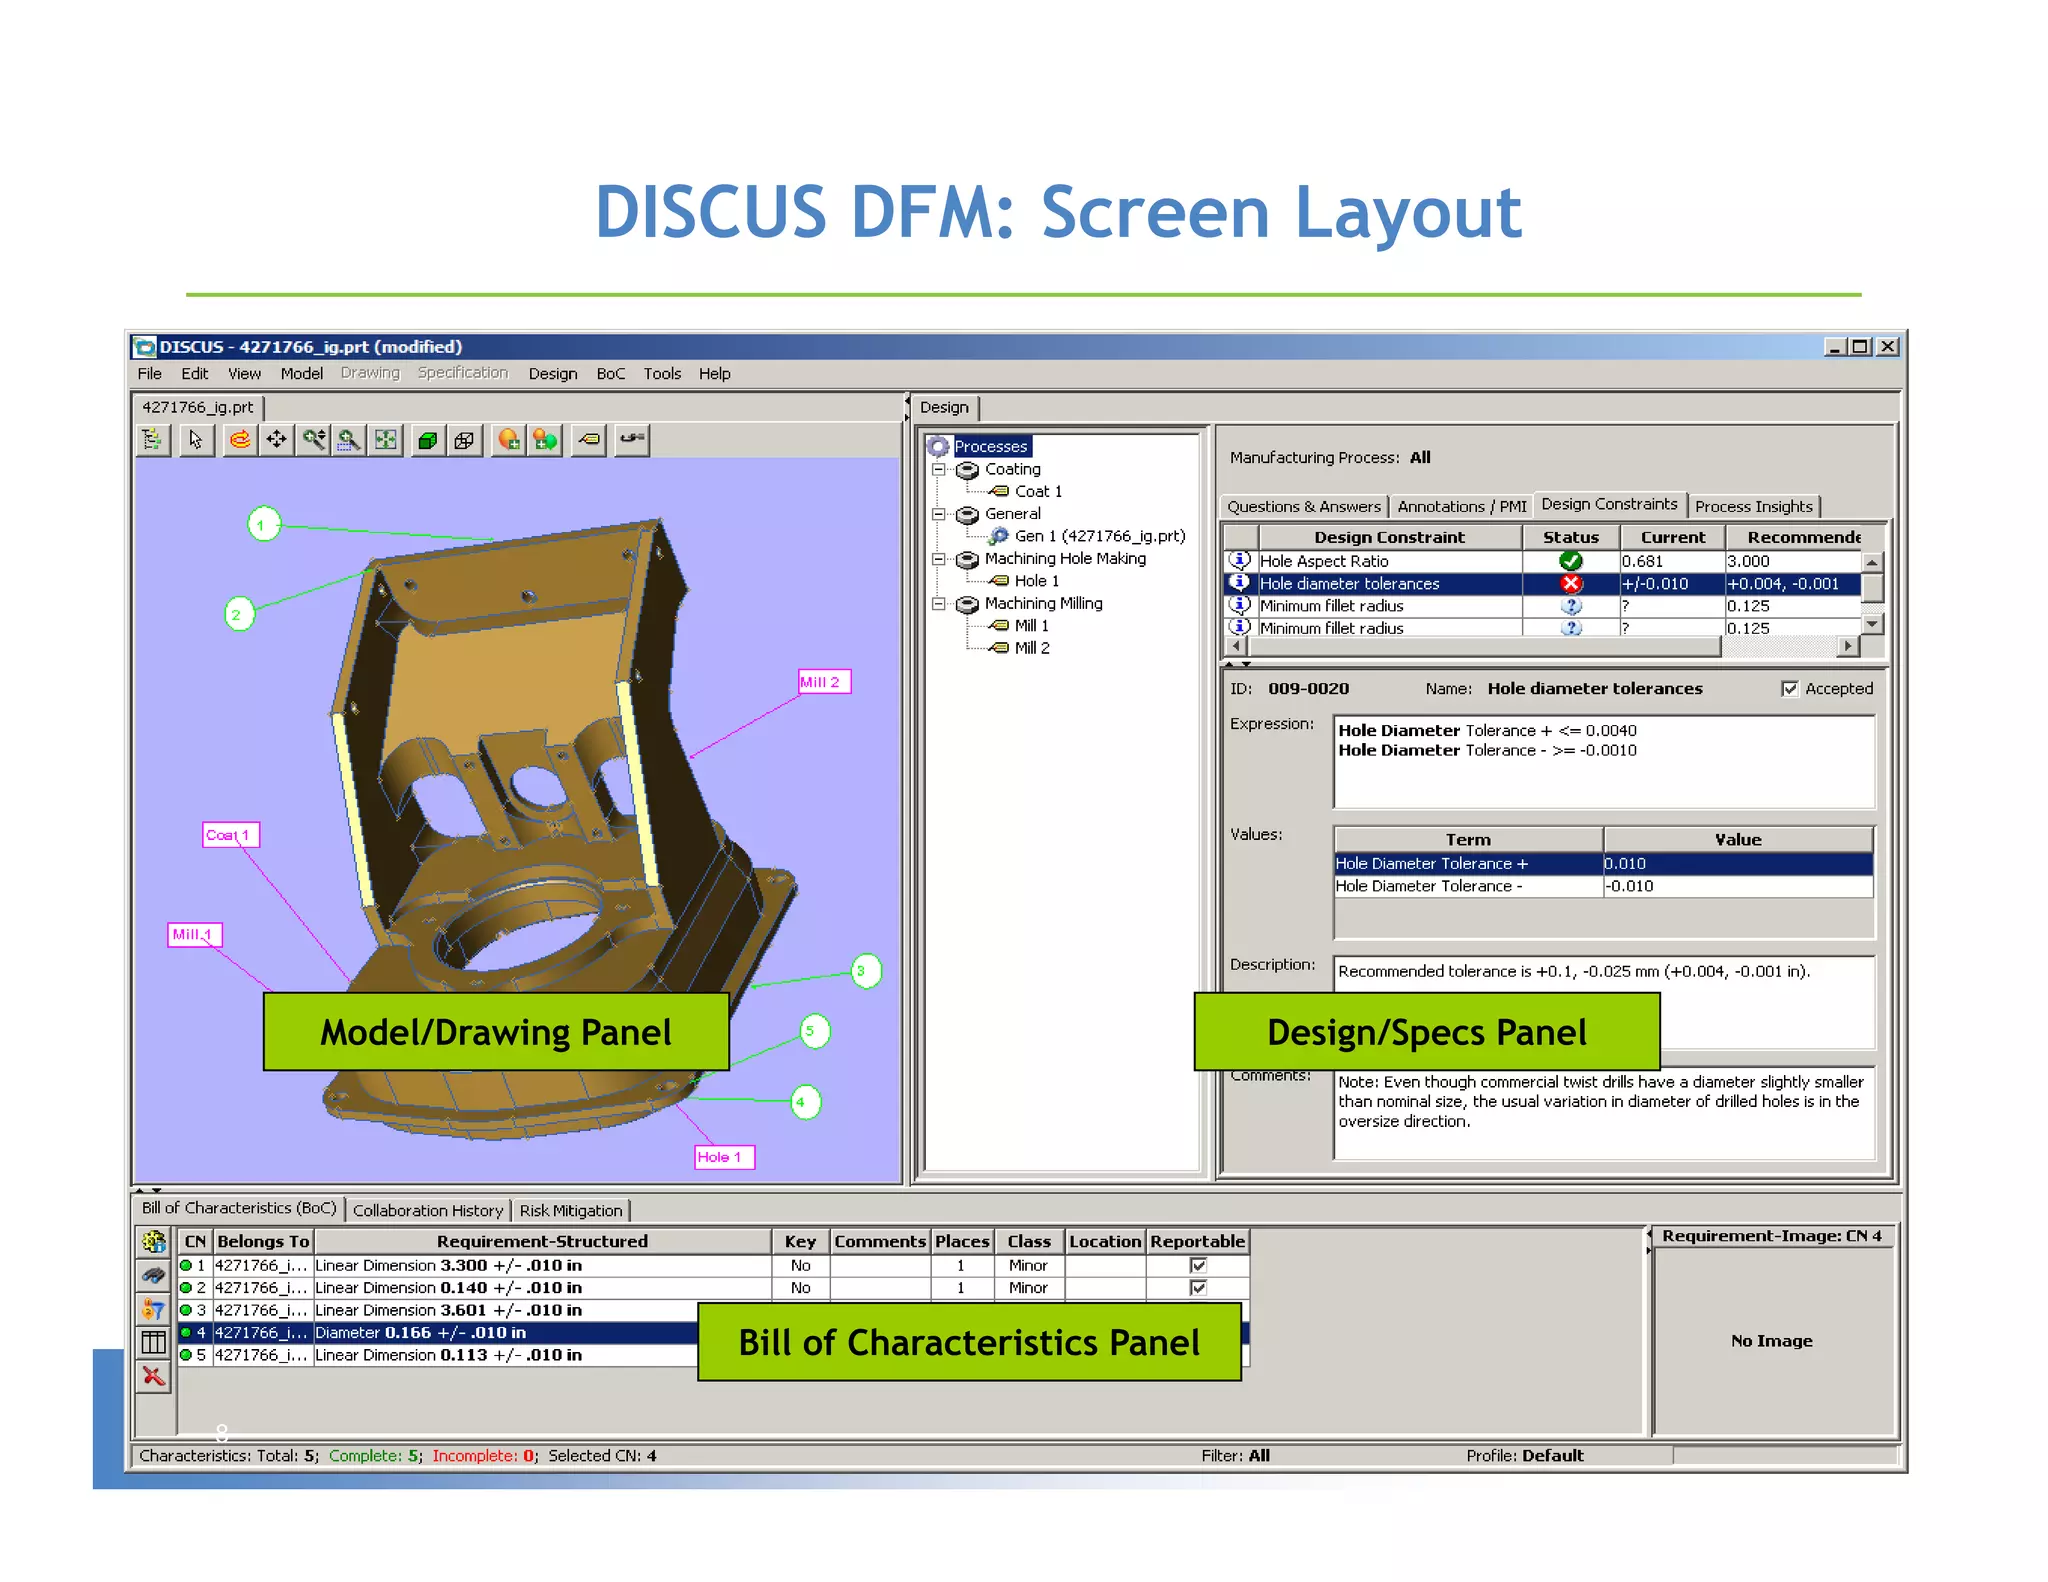Open the BoC funnel filter icon

click(x=154, y=1309)
